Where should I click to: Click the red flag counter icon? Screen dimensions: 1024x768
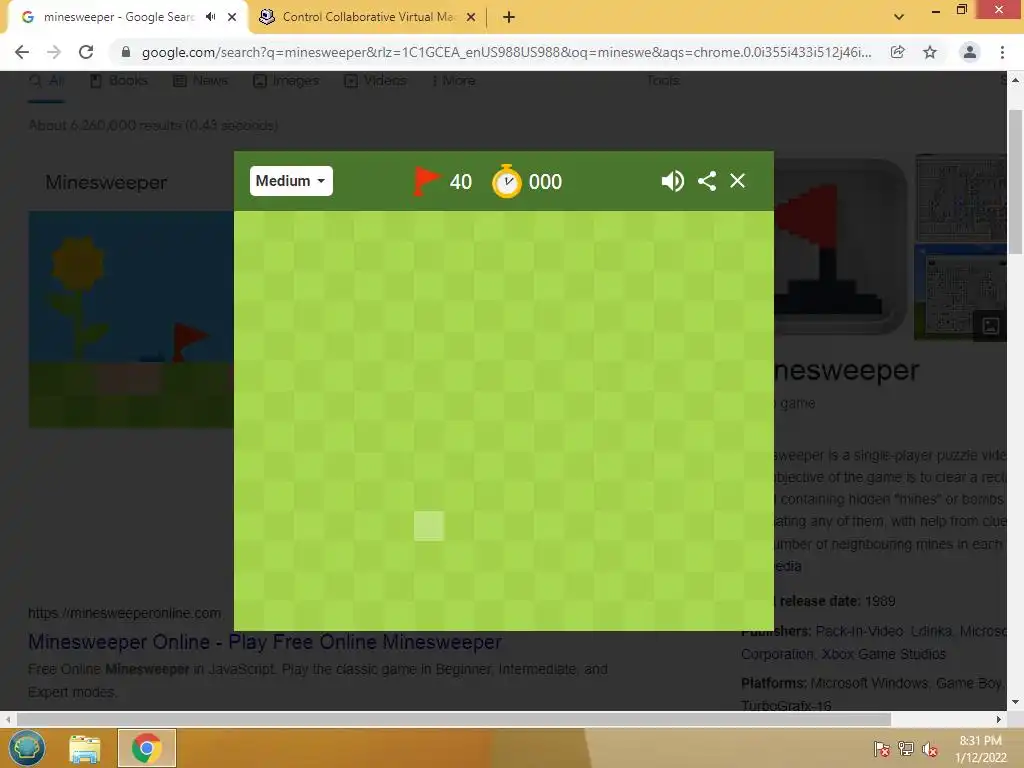coord(426,181)
